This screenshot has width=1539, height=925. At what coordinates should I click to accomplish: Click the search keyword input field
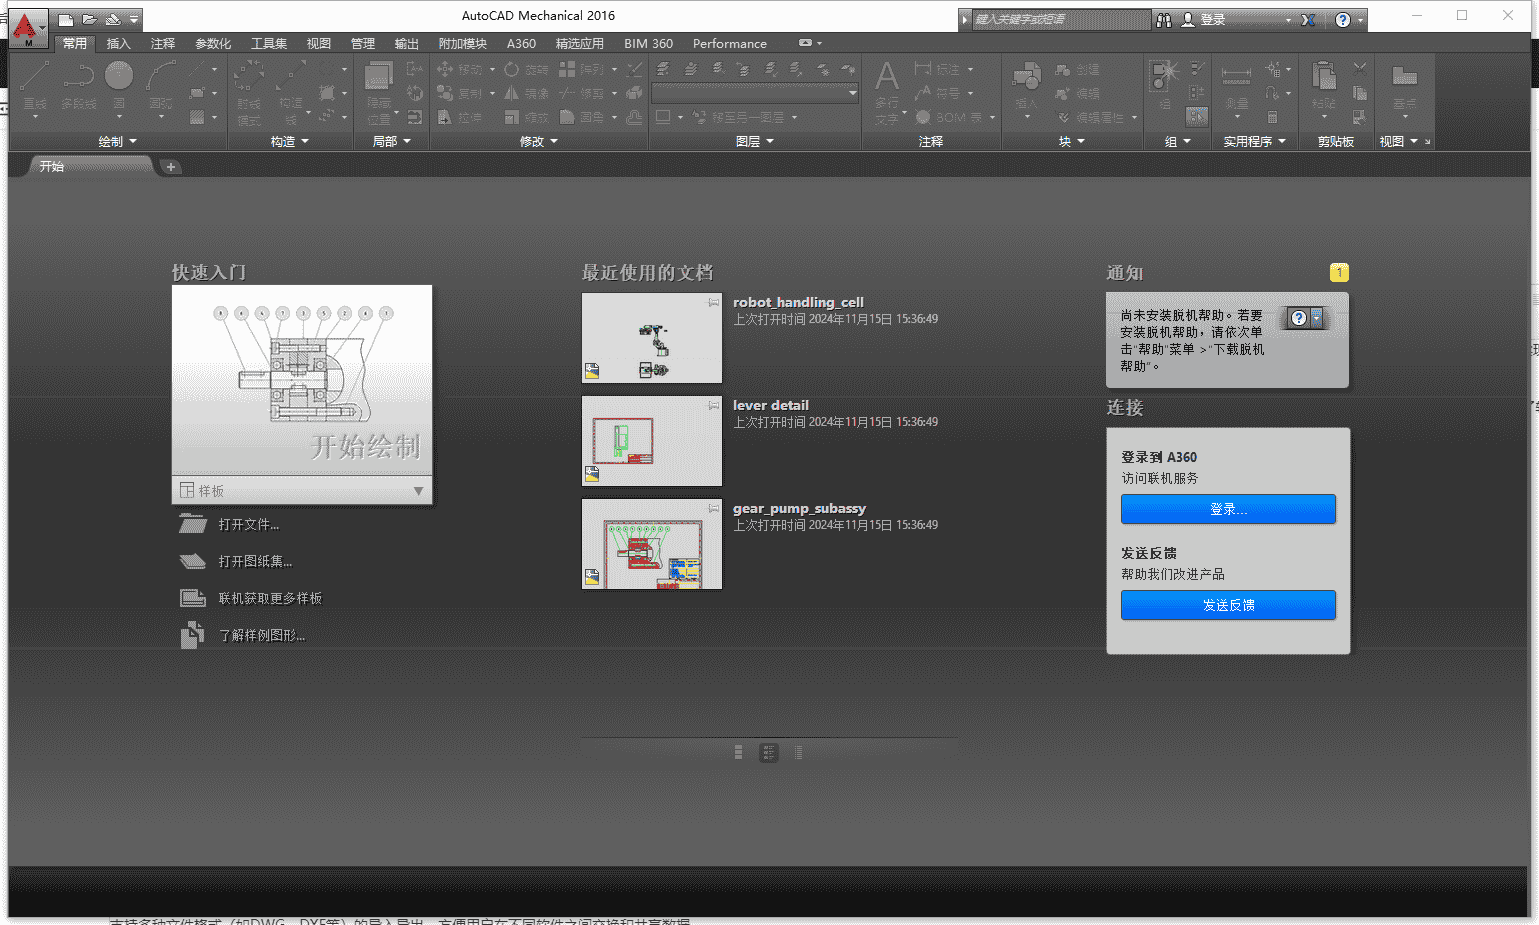1060,19
